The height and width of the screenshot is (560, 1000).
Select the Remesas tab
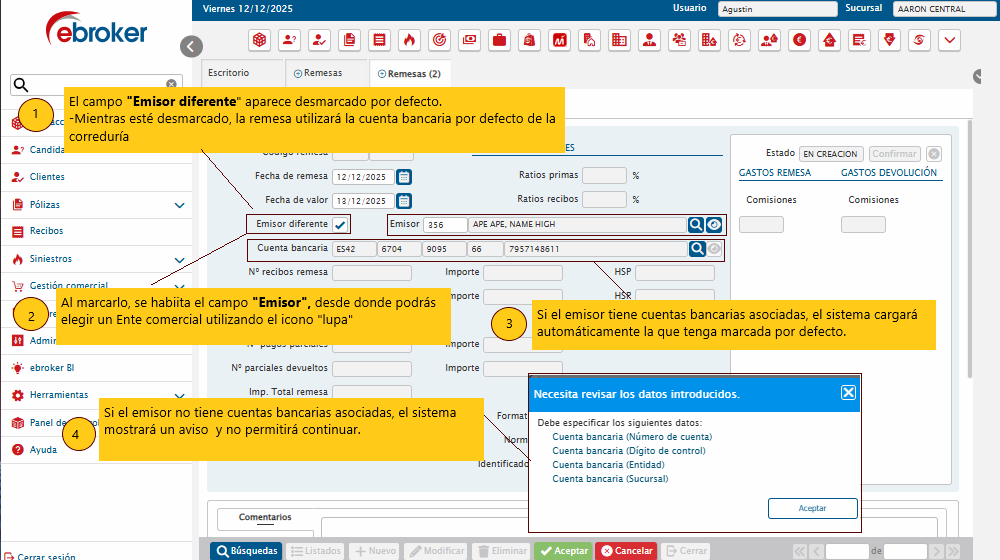[x=318, y=73]
